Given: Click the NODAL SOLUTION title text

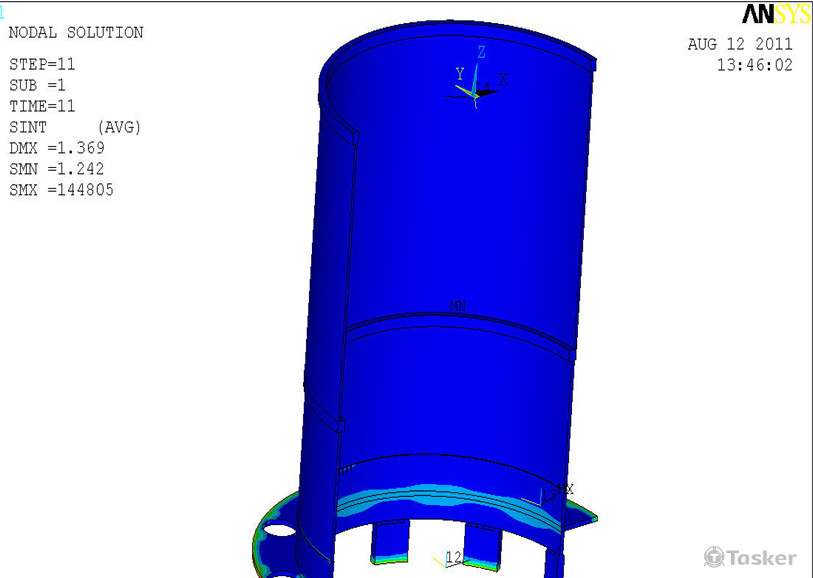Looking at the screenshot, I should pyautogui.click(x=76, y=32).
